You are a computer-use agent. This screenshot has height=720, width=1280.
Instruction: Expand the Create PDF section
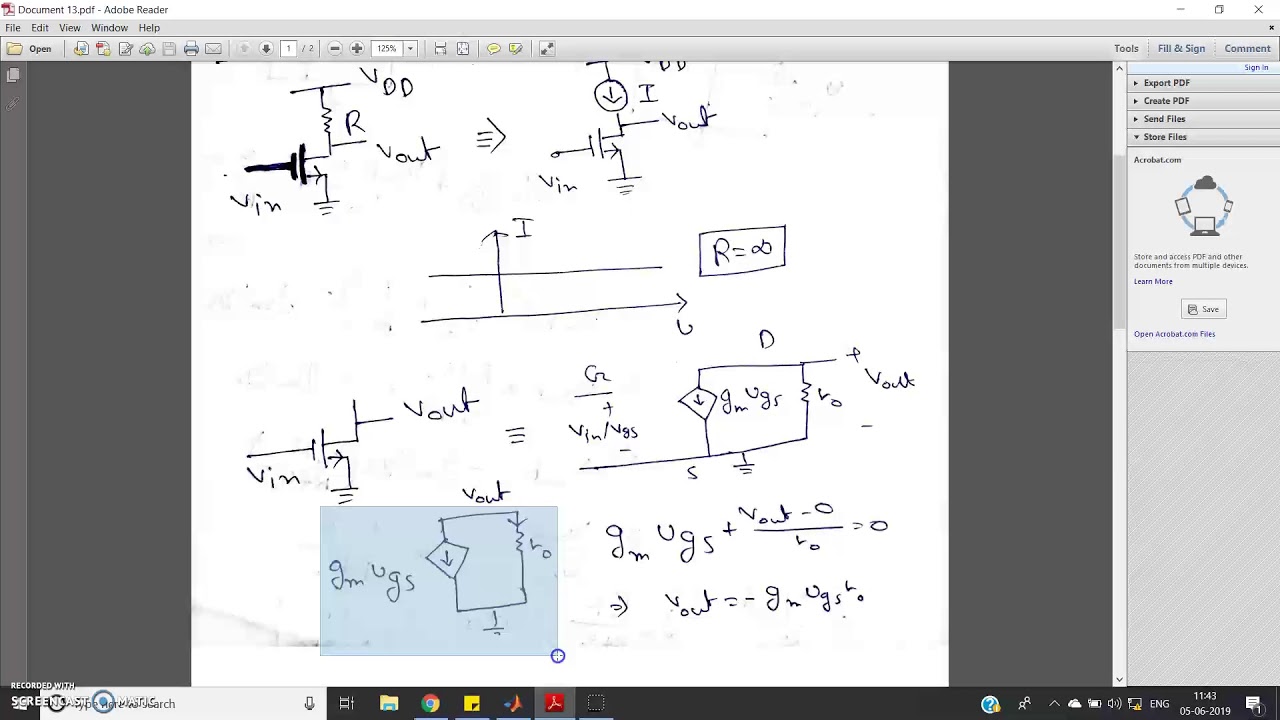point(1203,101)
